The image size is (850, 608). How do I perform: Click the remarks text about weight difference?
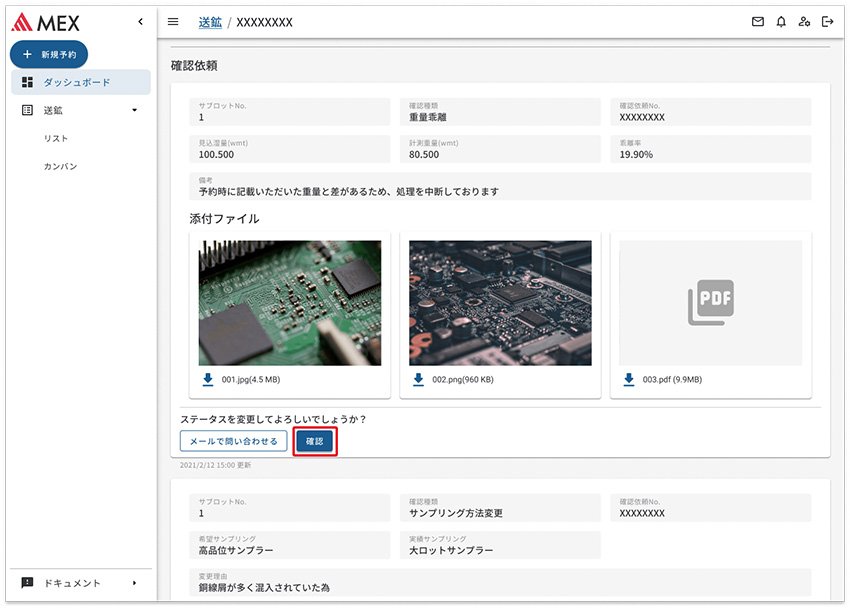tap(349, 191)
